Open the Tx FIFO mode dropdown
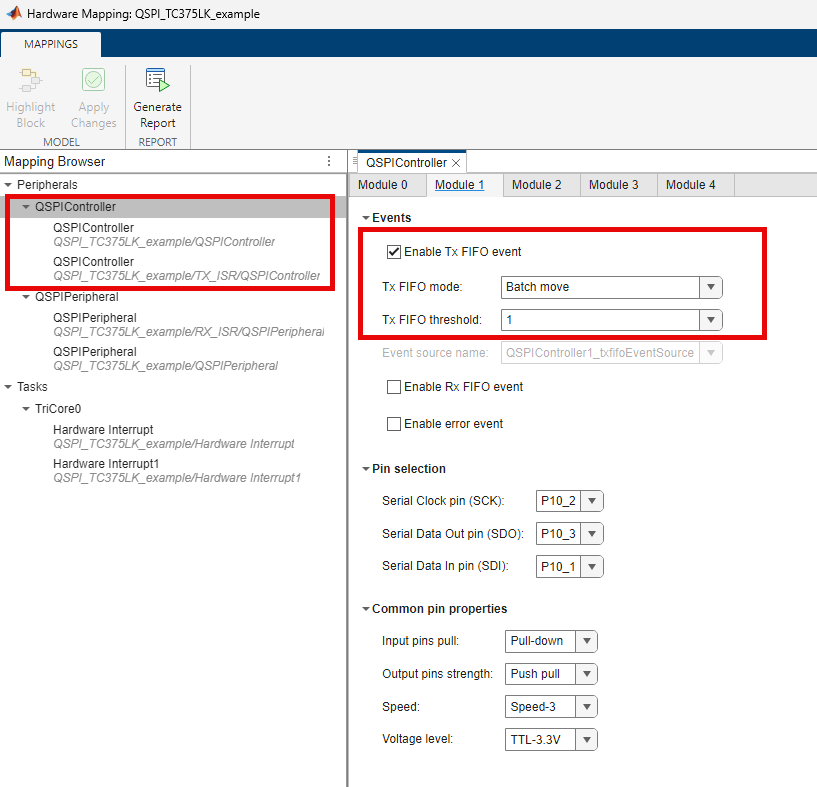 click(x=711, y=287)
